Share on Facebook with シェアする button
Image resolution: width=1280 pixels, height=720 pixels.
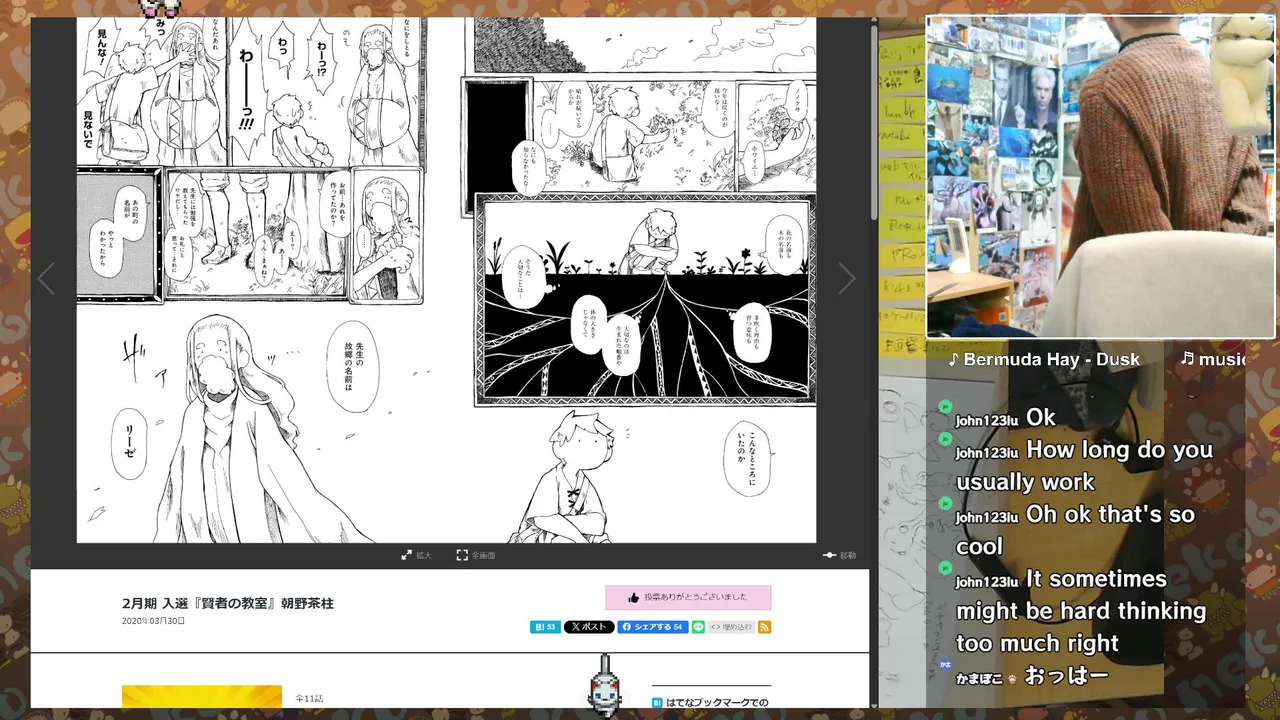coord(652,627)
